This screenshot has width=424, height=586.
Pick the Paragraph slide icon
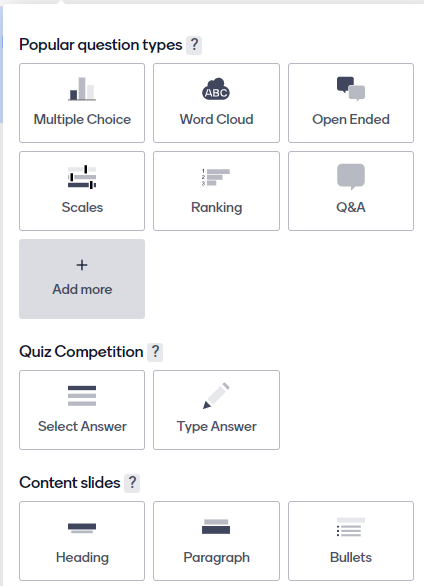(216, 527)
